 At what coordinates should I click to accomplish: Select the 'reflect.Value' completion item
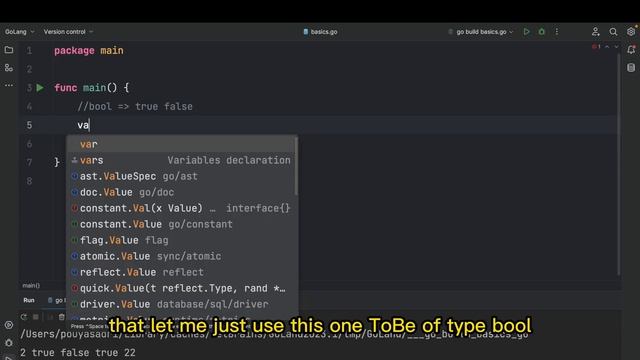(181, 272)
